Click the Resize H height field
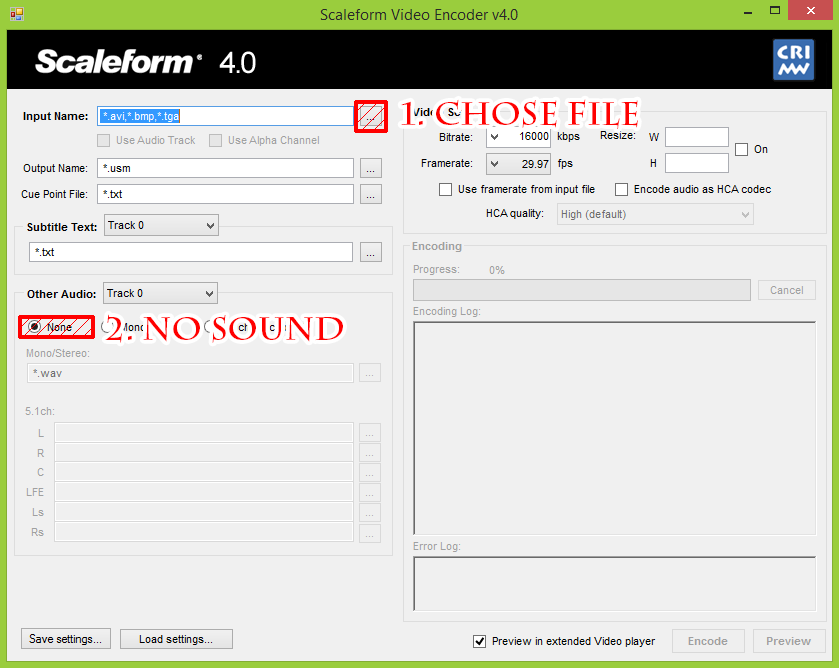The image size is (839, 668). [697, 163]
